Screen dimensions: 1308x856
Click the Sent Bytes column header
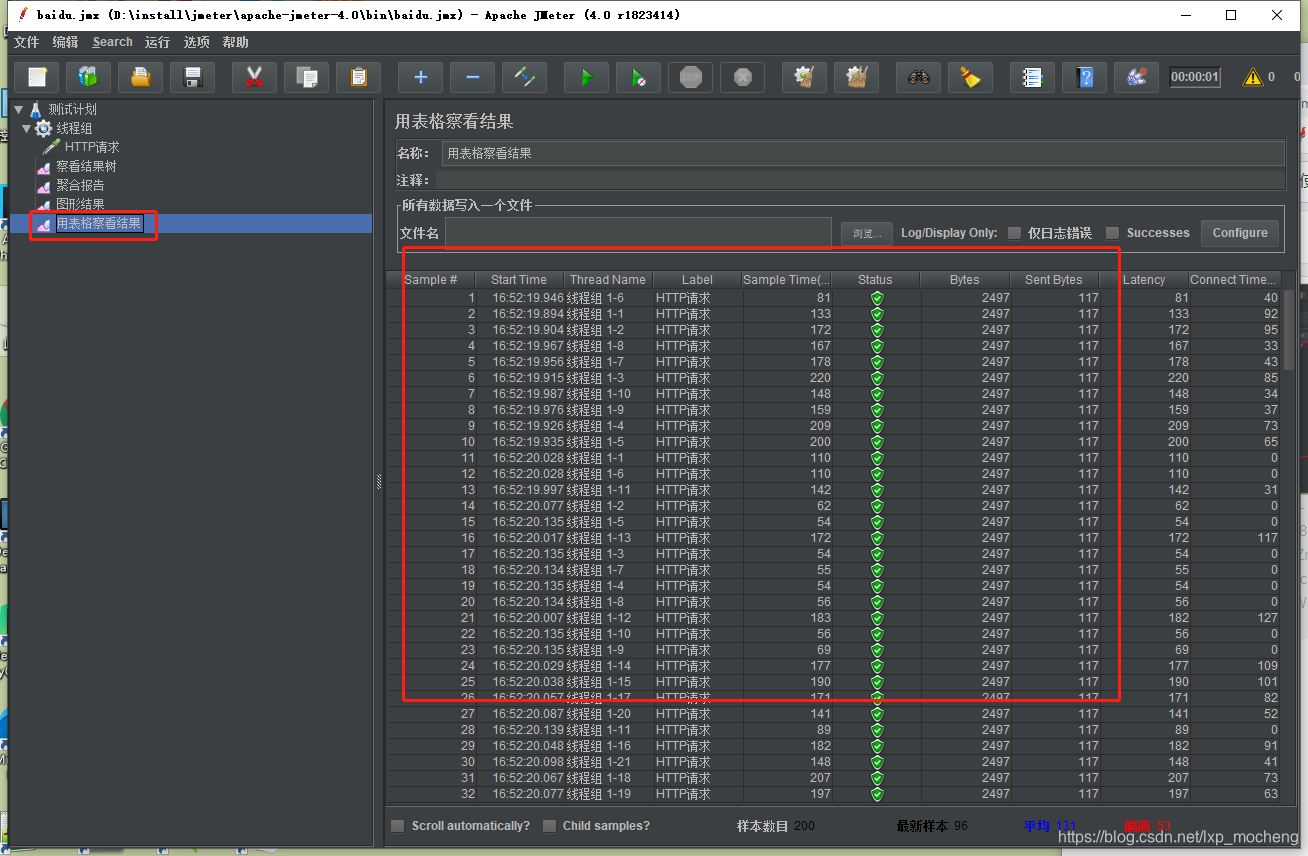click(1053, 280)
